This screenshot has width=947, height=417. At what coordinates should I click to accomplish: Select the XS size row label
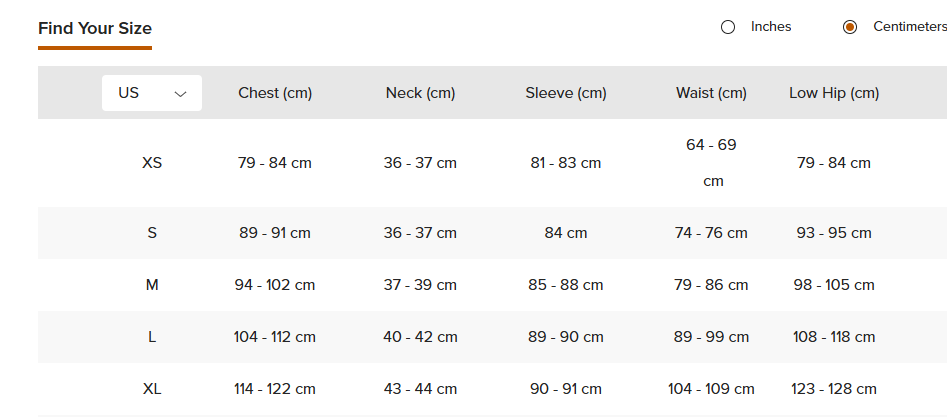coord(152,162)
